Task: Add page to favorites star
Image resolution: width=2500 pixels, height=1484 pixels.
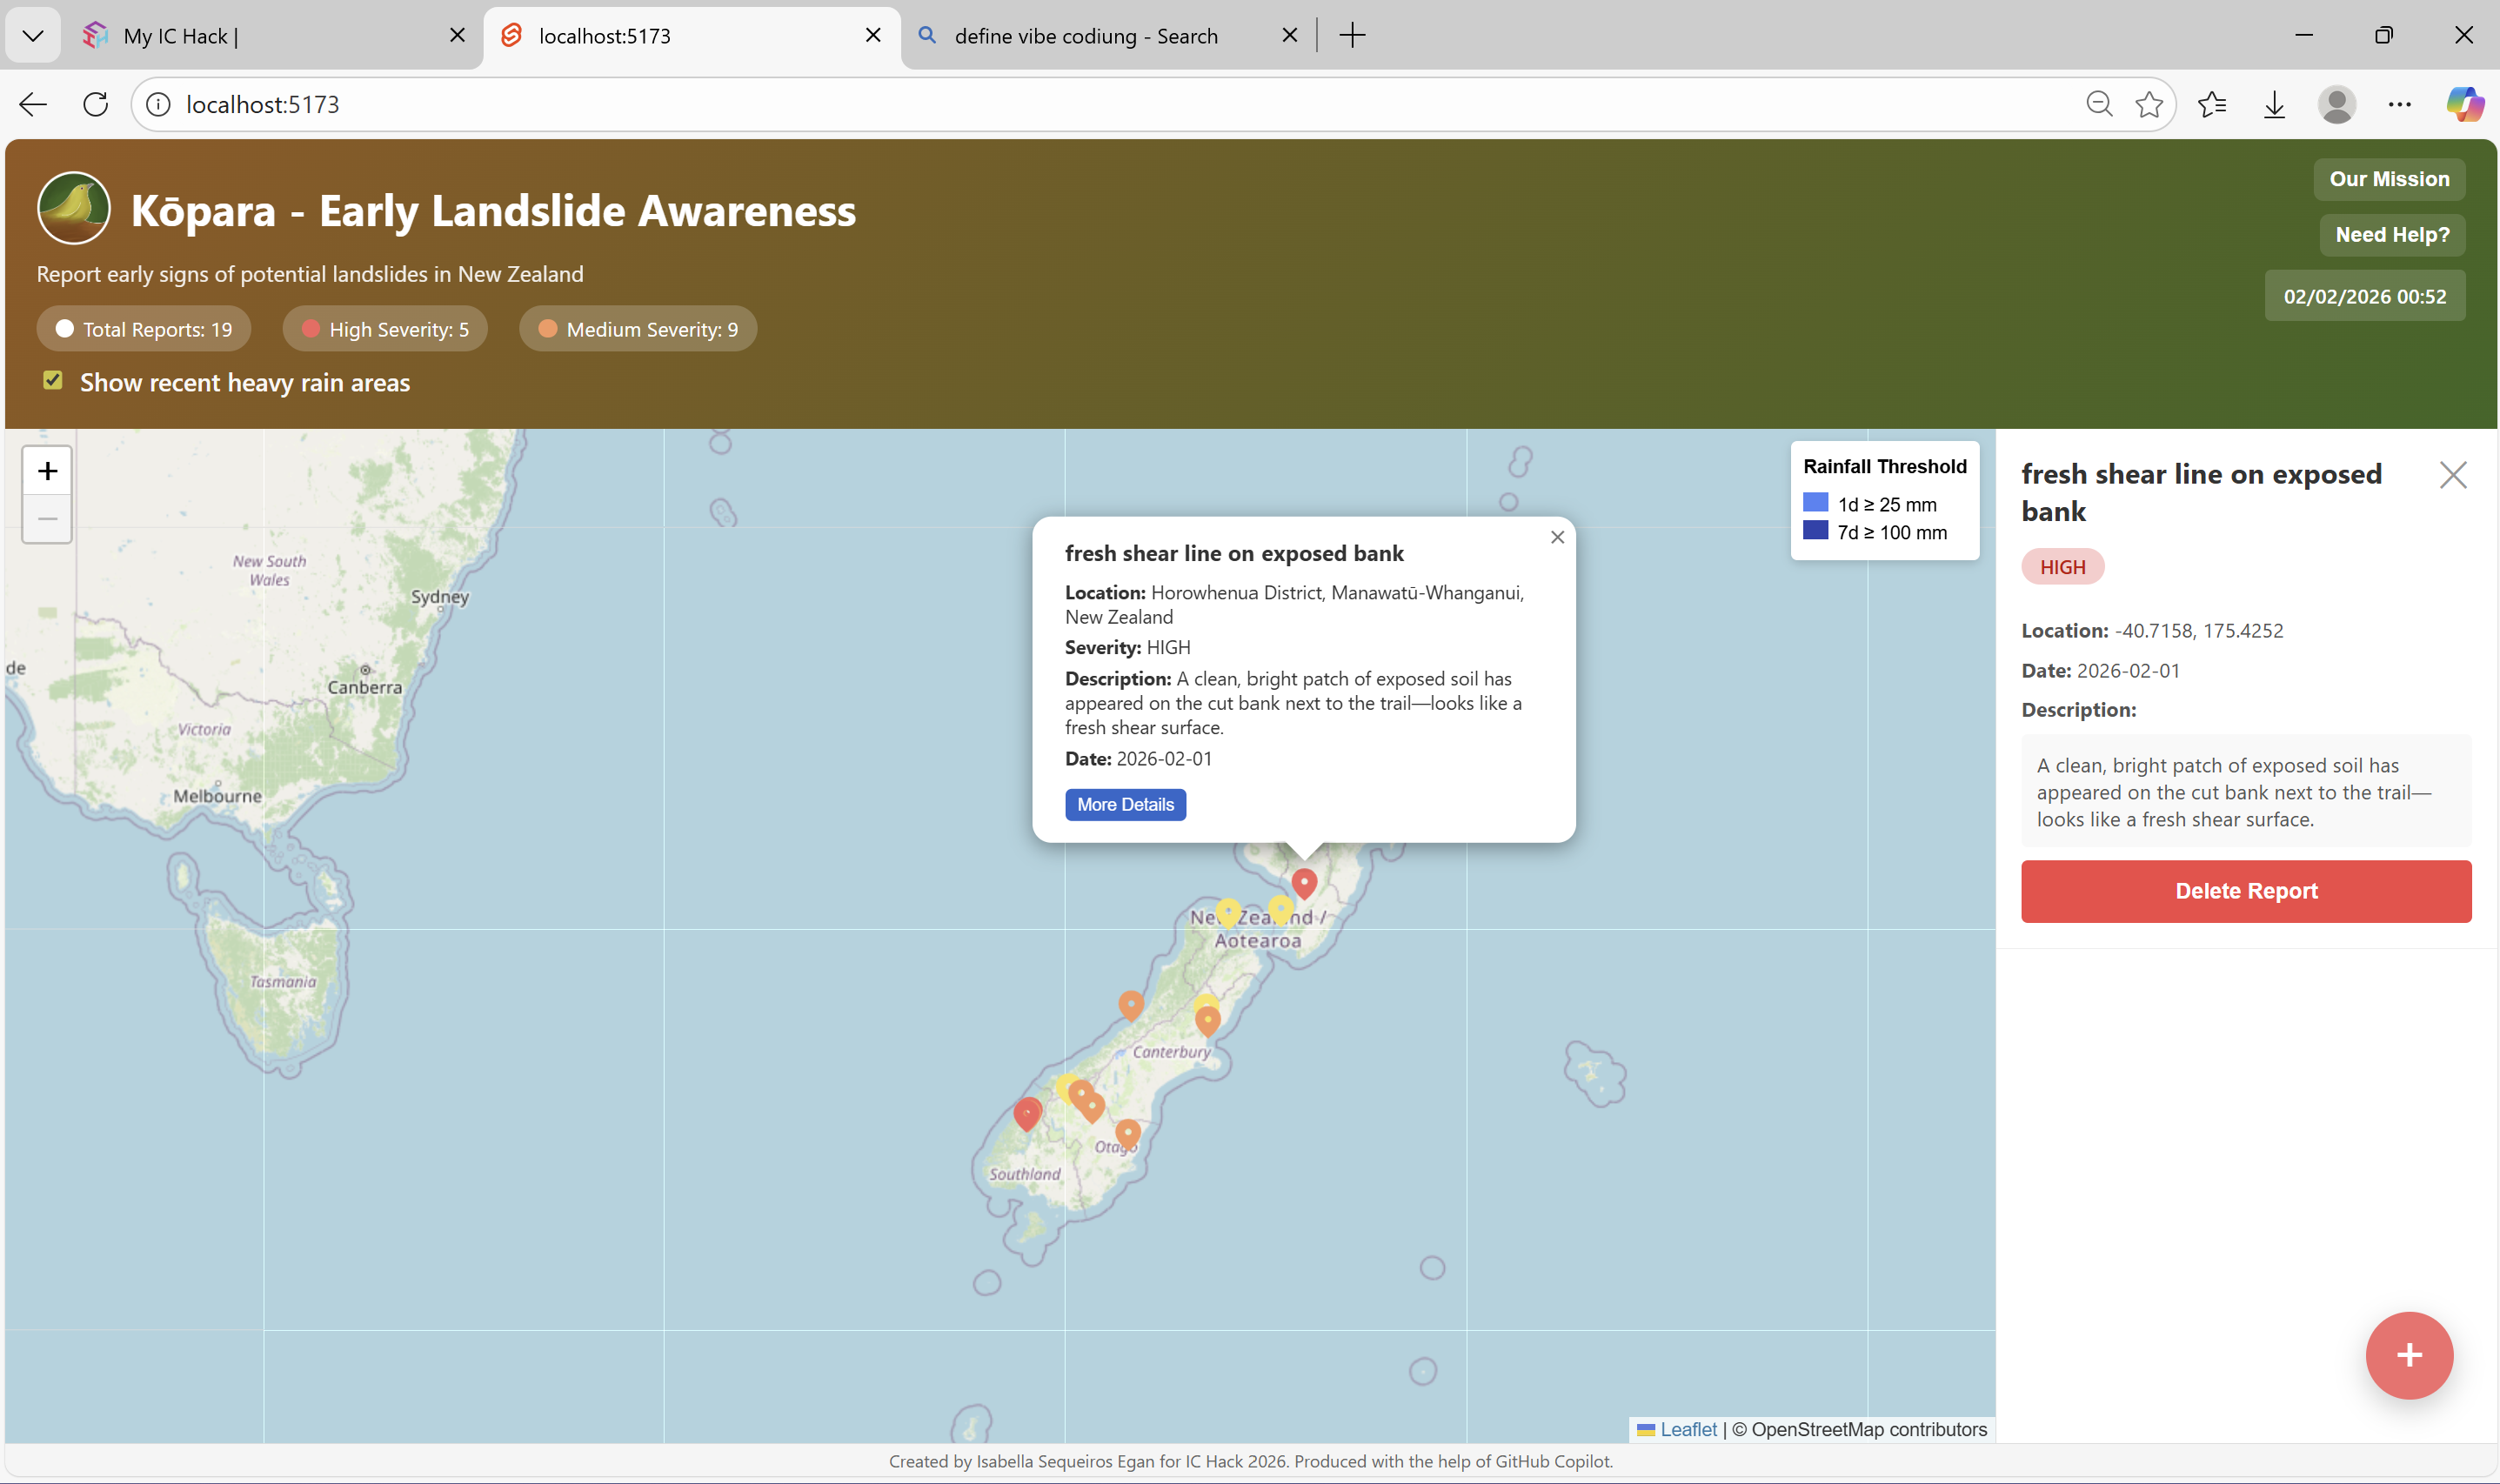Action: coord(2148,104)
